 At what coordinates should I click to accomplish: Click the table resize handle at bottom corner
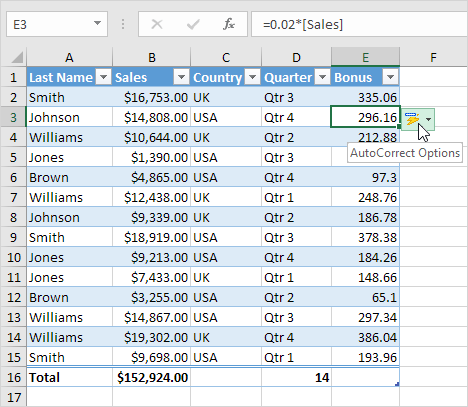click(397, 384)
